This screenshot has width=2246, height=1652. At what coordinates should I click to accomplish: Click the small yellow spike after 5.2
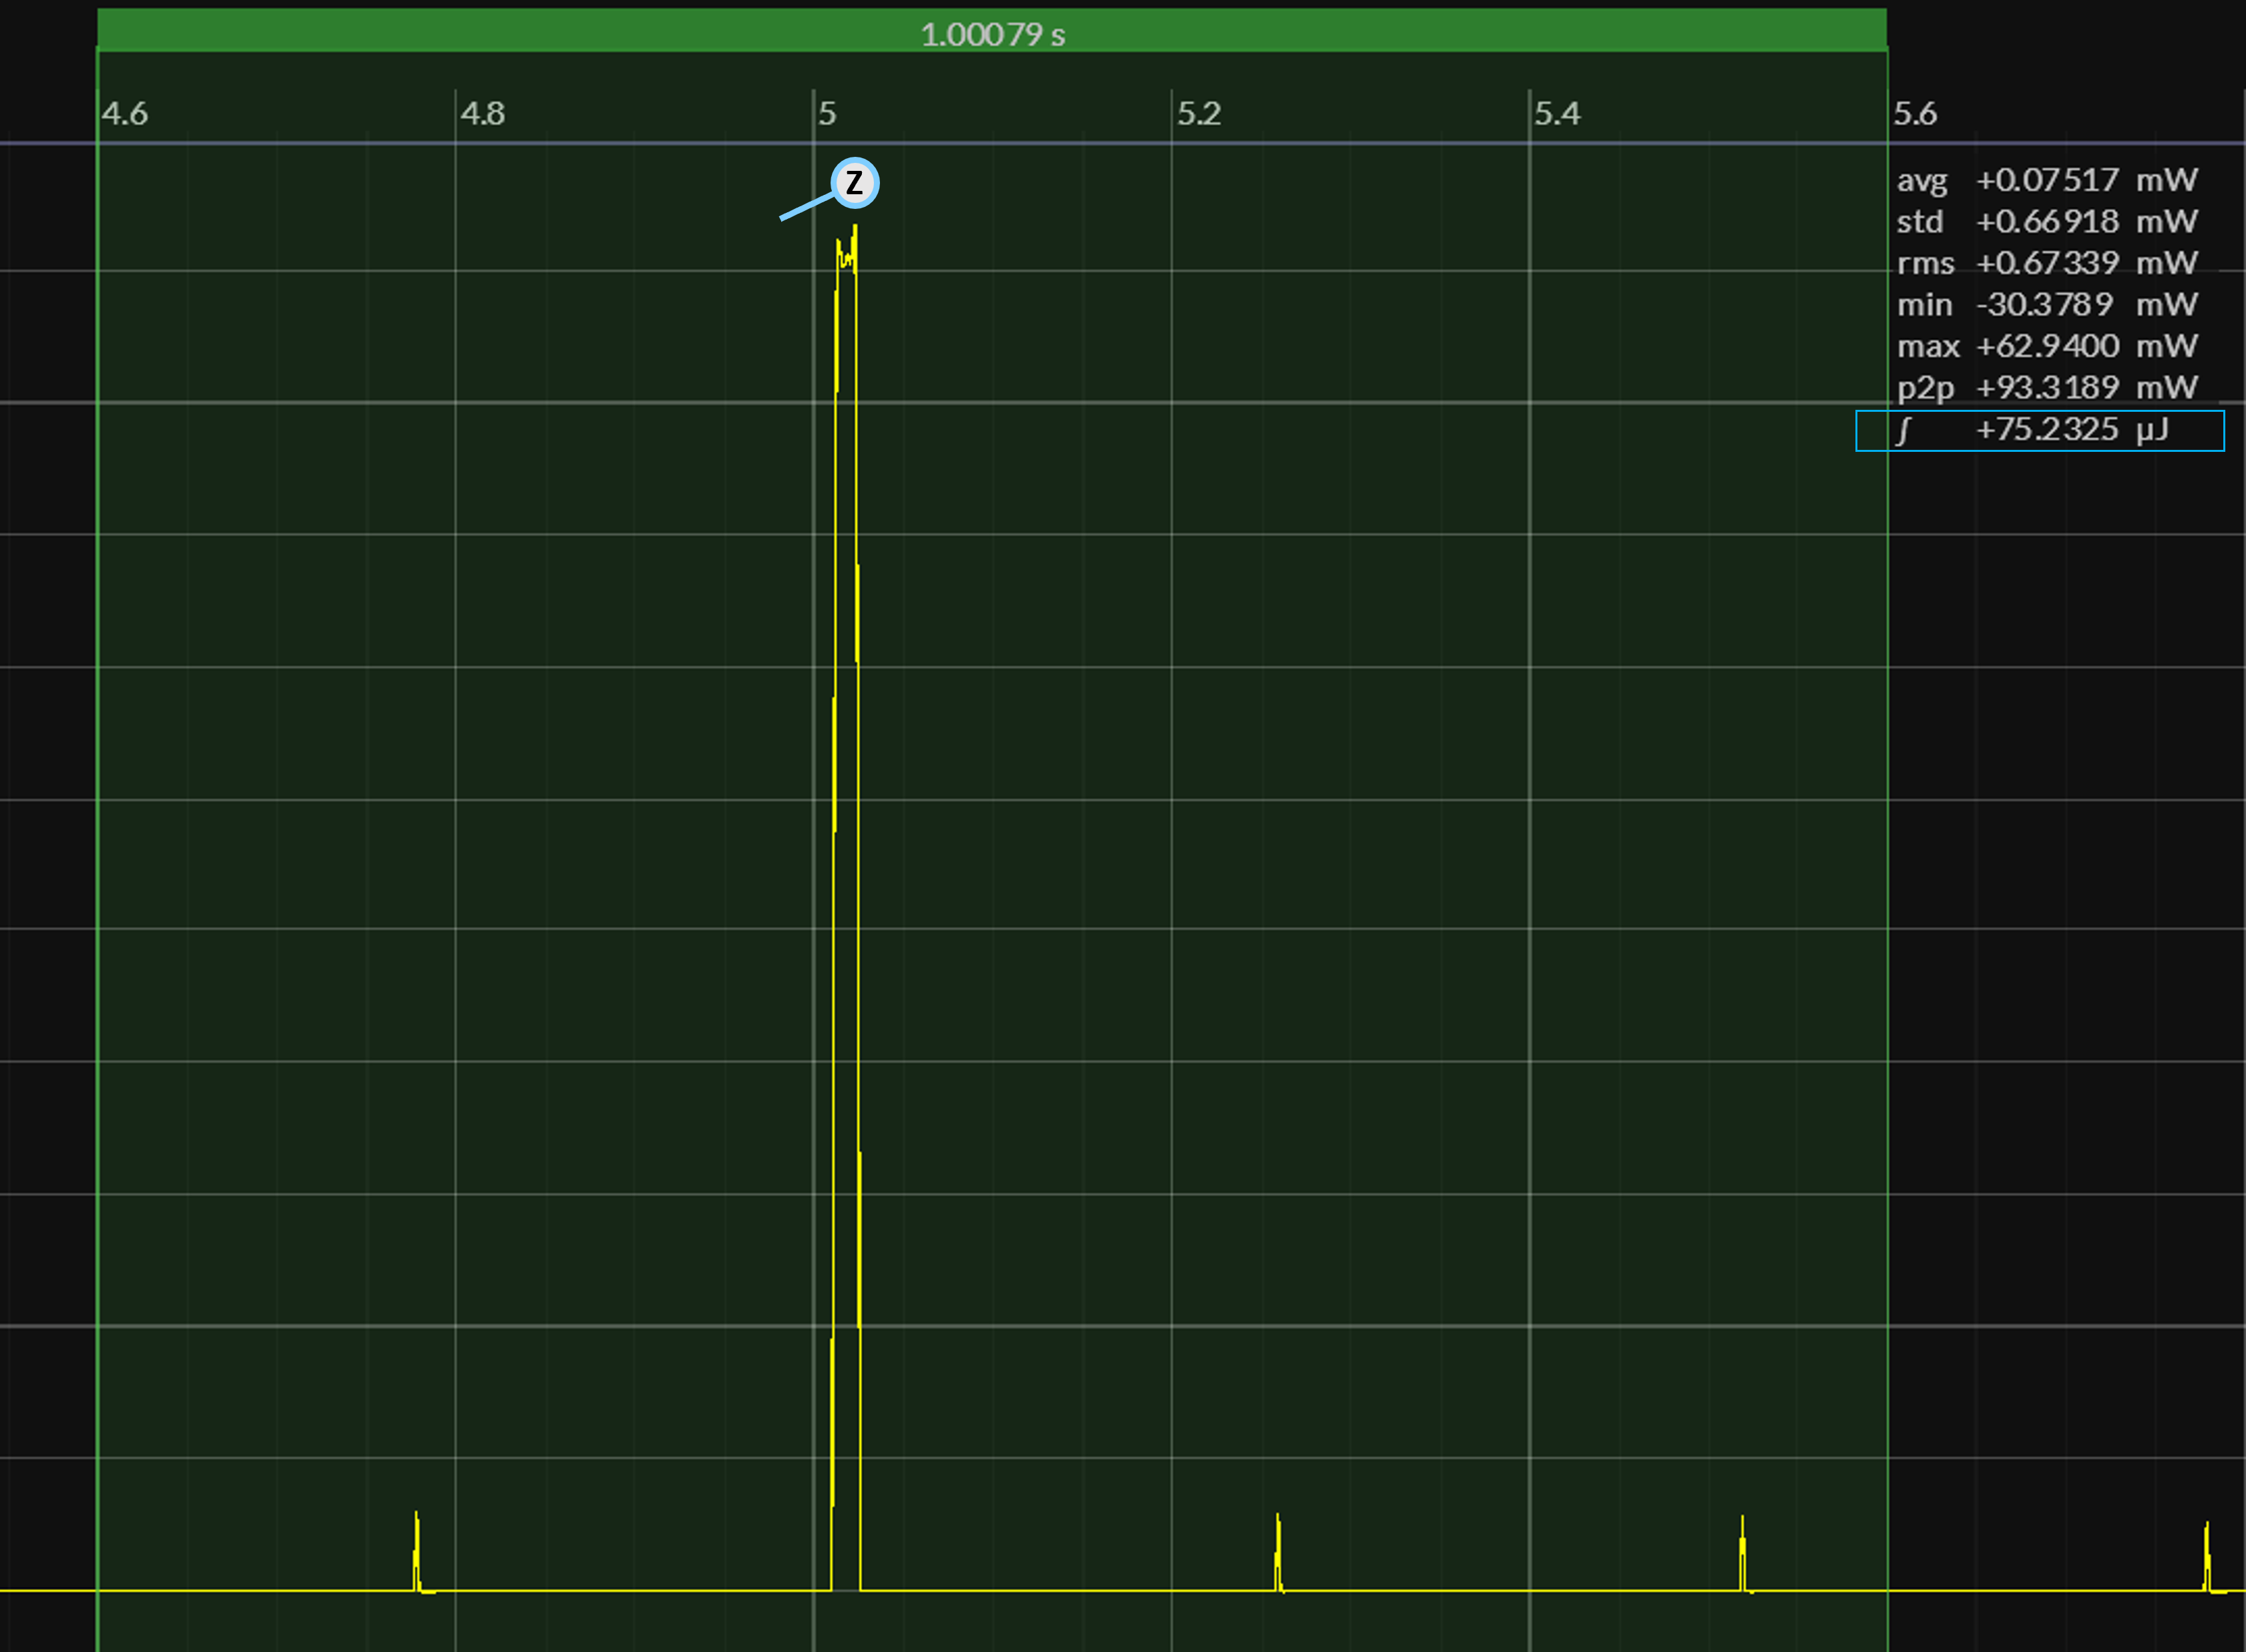[1278, 1551]
